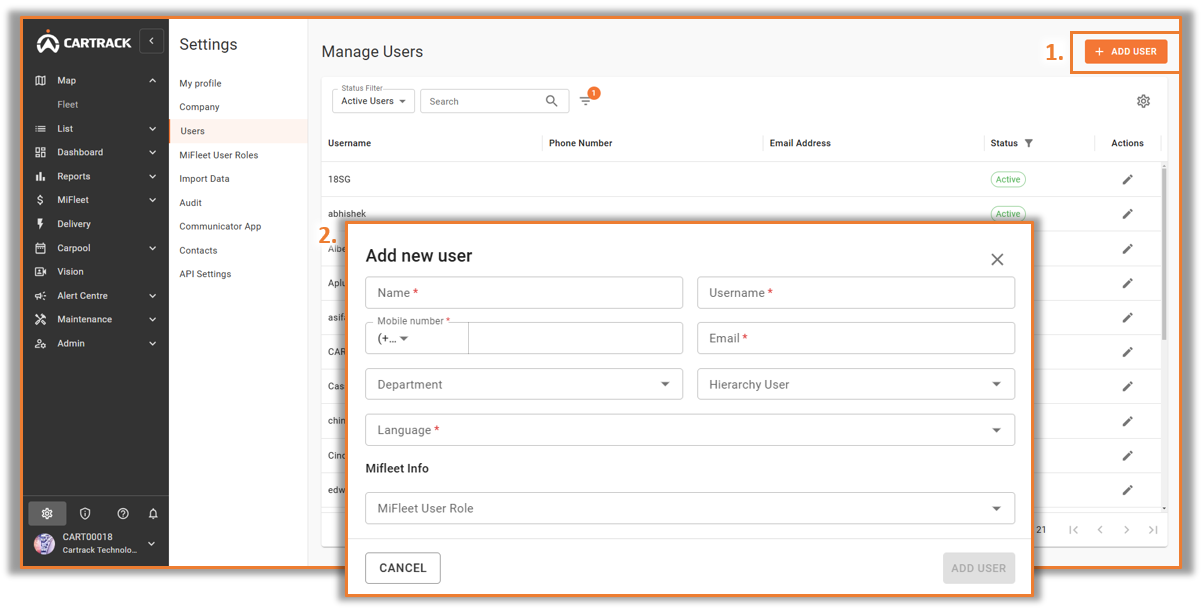
Task: Open Reports via its bar chart icon
Action: (41, 177)
